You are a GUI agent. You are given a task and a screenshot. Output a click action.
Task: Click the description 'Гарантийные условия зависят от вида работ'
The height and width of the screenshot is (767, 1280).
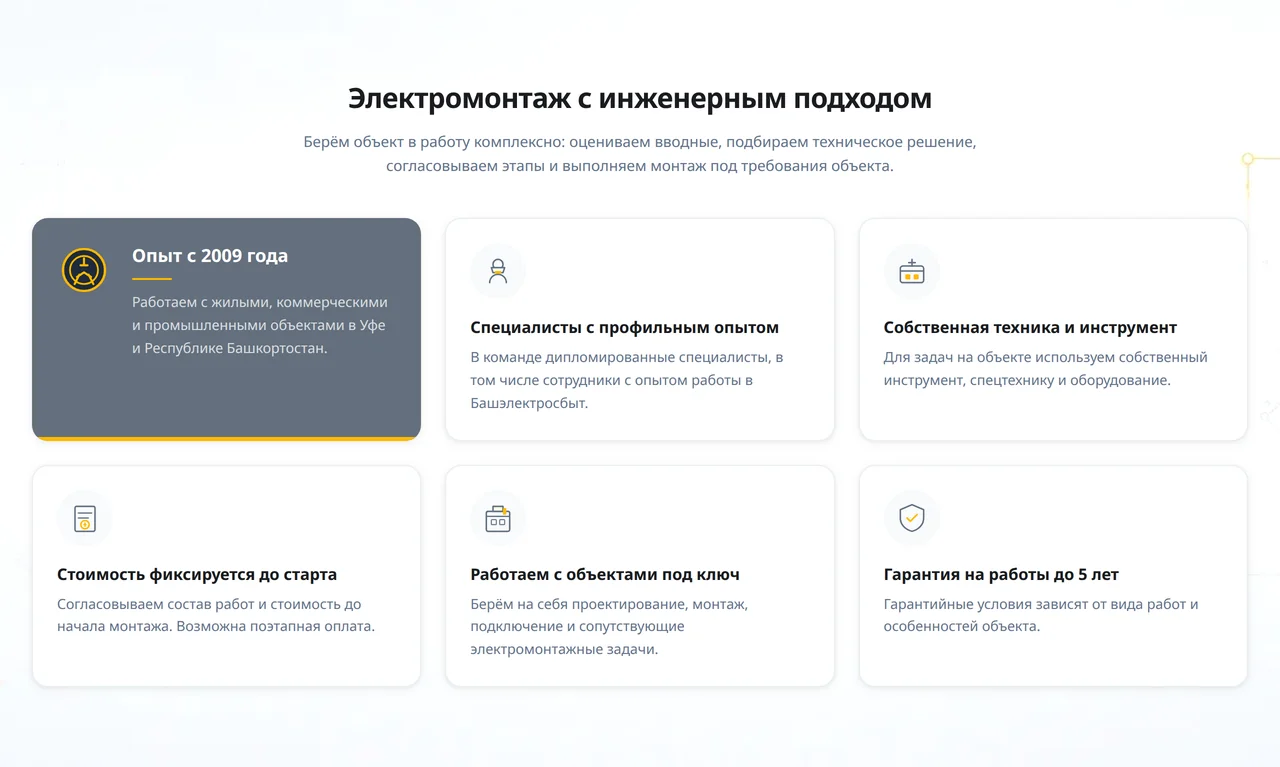1041,615
